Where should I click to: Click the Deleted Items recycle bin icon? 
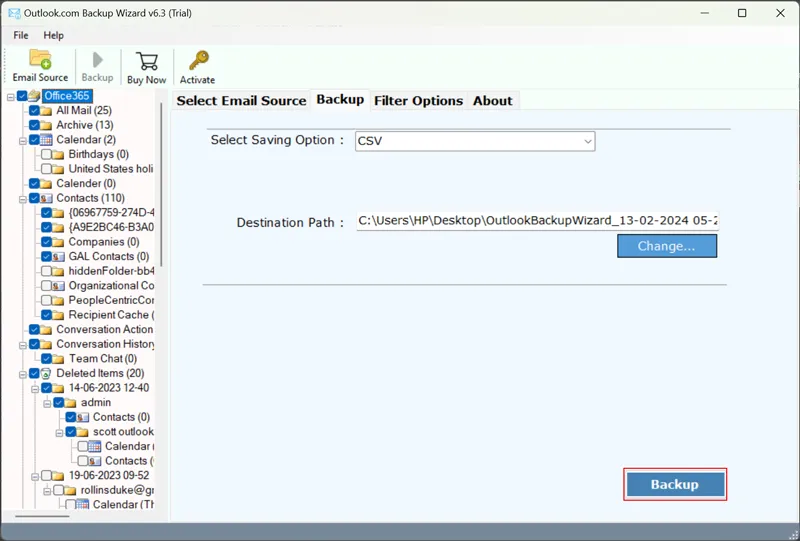[x=47, y=373]
